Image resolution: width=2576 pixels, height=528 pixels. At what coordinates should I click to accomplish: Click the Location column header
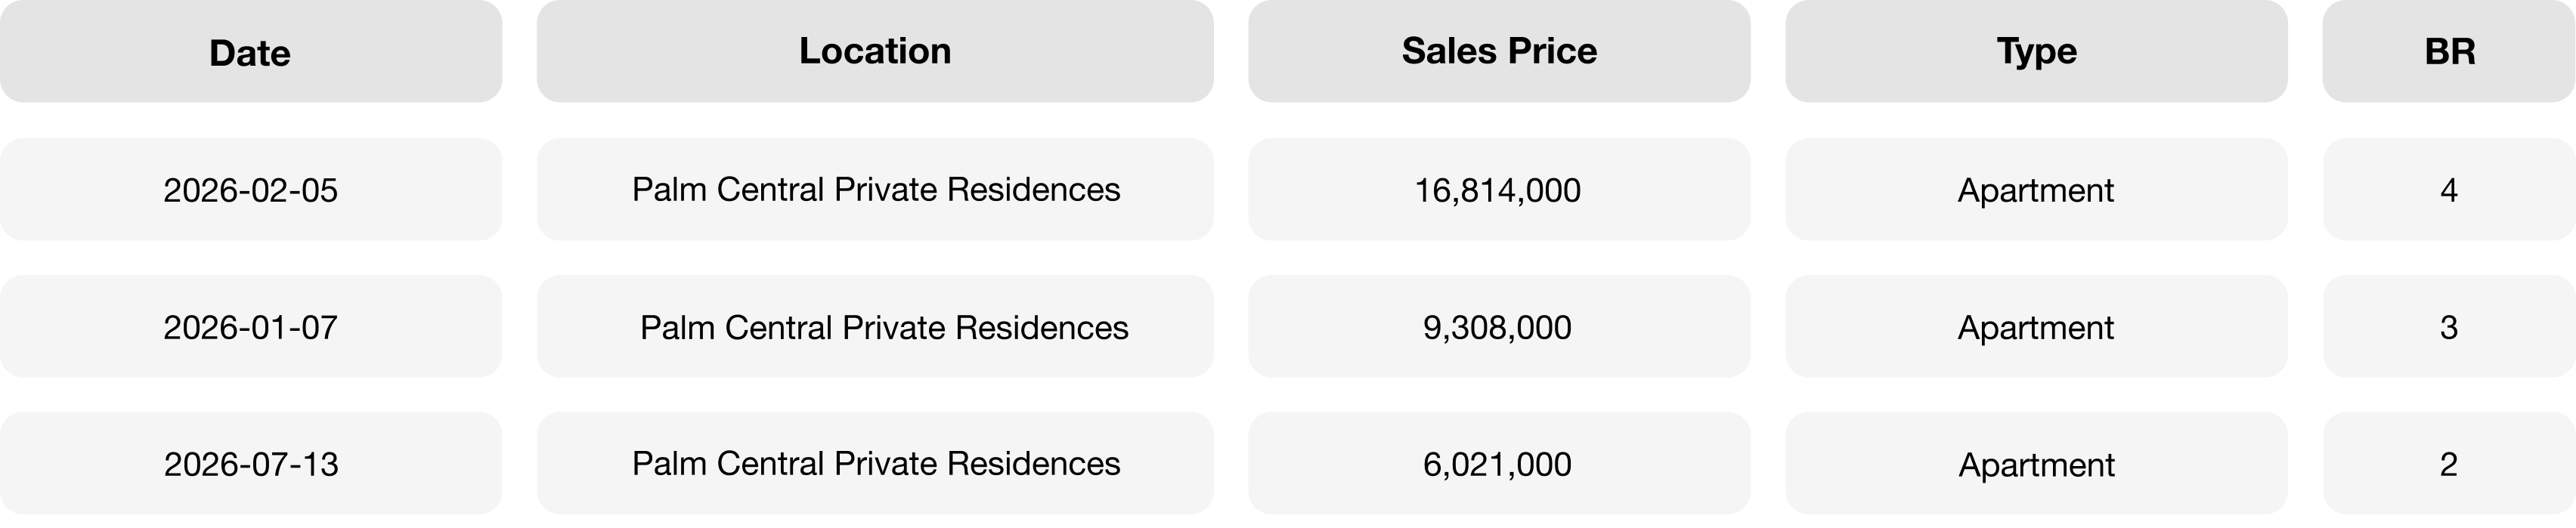tap(875, 51)
